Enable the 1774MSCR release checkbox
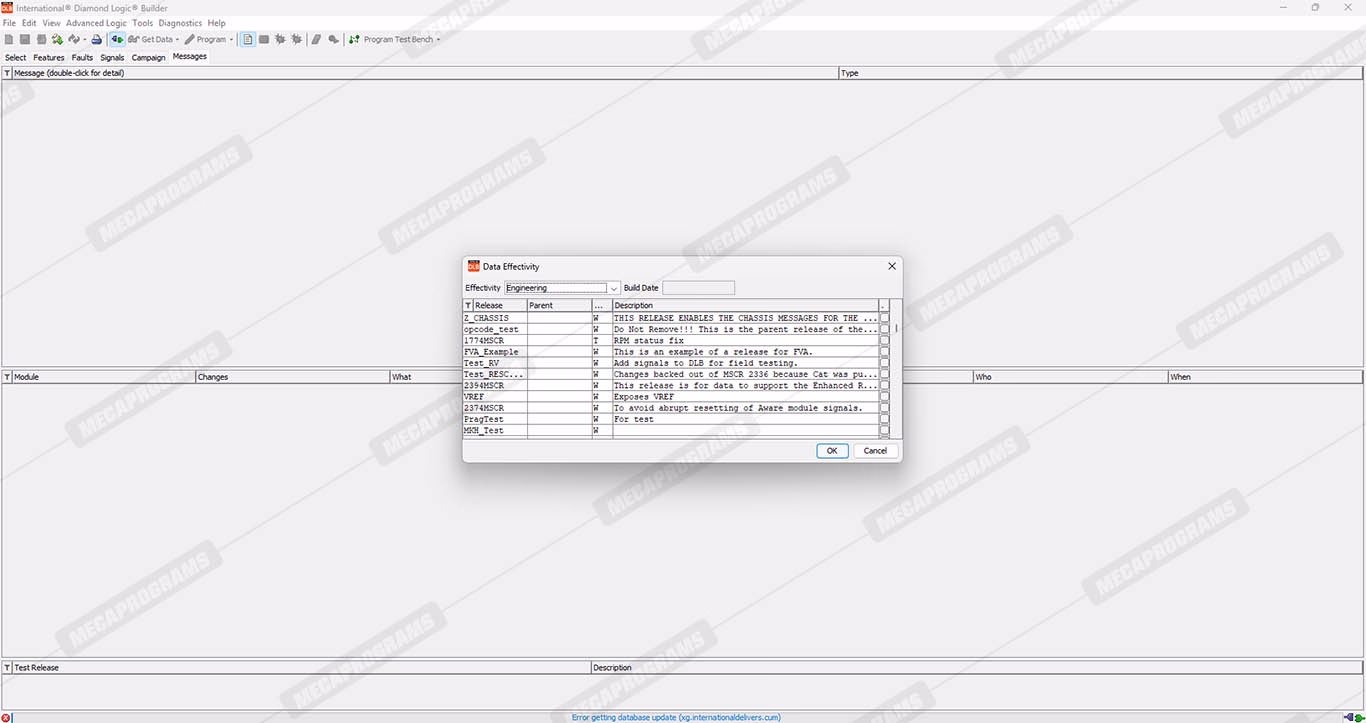 (x=884, y=341)
